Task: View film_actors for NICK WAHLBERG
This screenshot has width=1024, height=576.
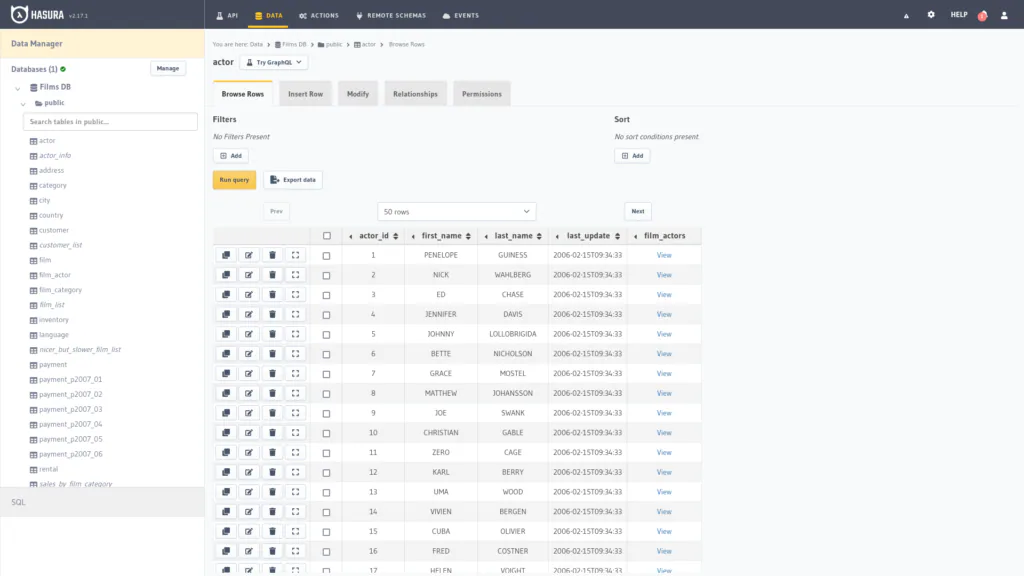Action: [664, 275]
